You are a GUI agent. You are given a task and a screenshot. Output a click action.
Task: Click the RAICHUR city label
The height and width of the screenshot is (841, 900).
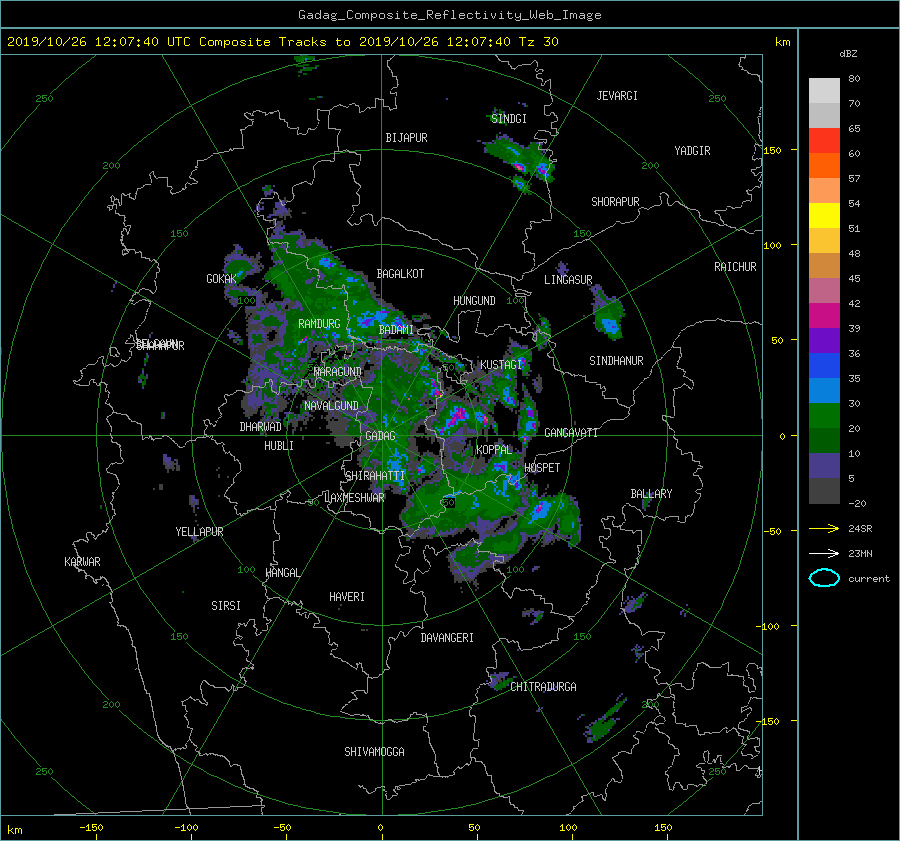coord(735,267)
